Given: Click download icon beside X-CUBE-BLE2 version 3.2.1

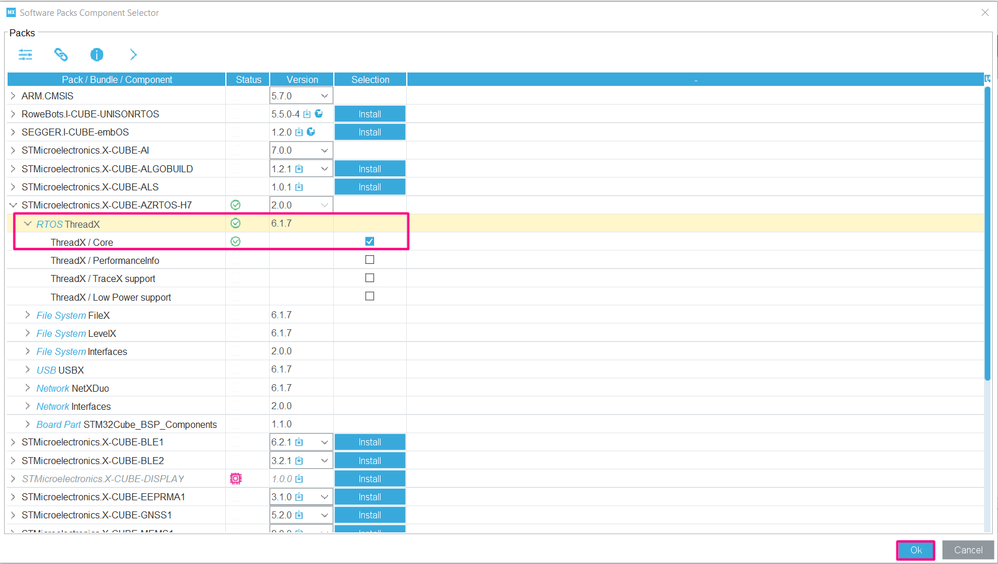Looking at the screenshot, I should coord(299,460).
